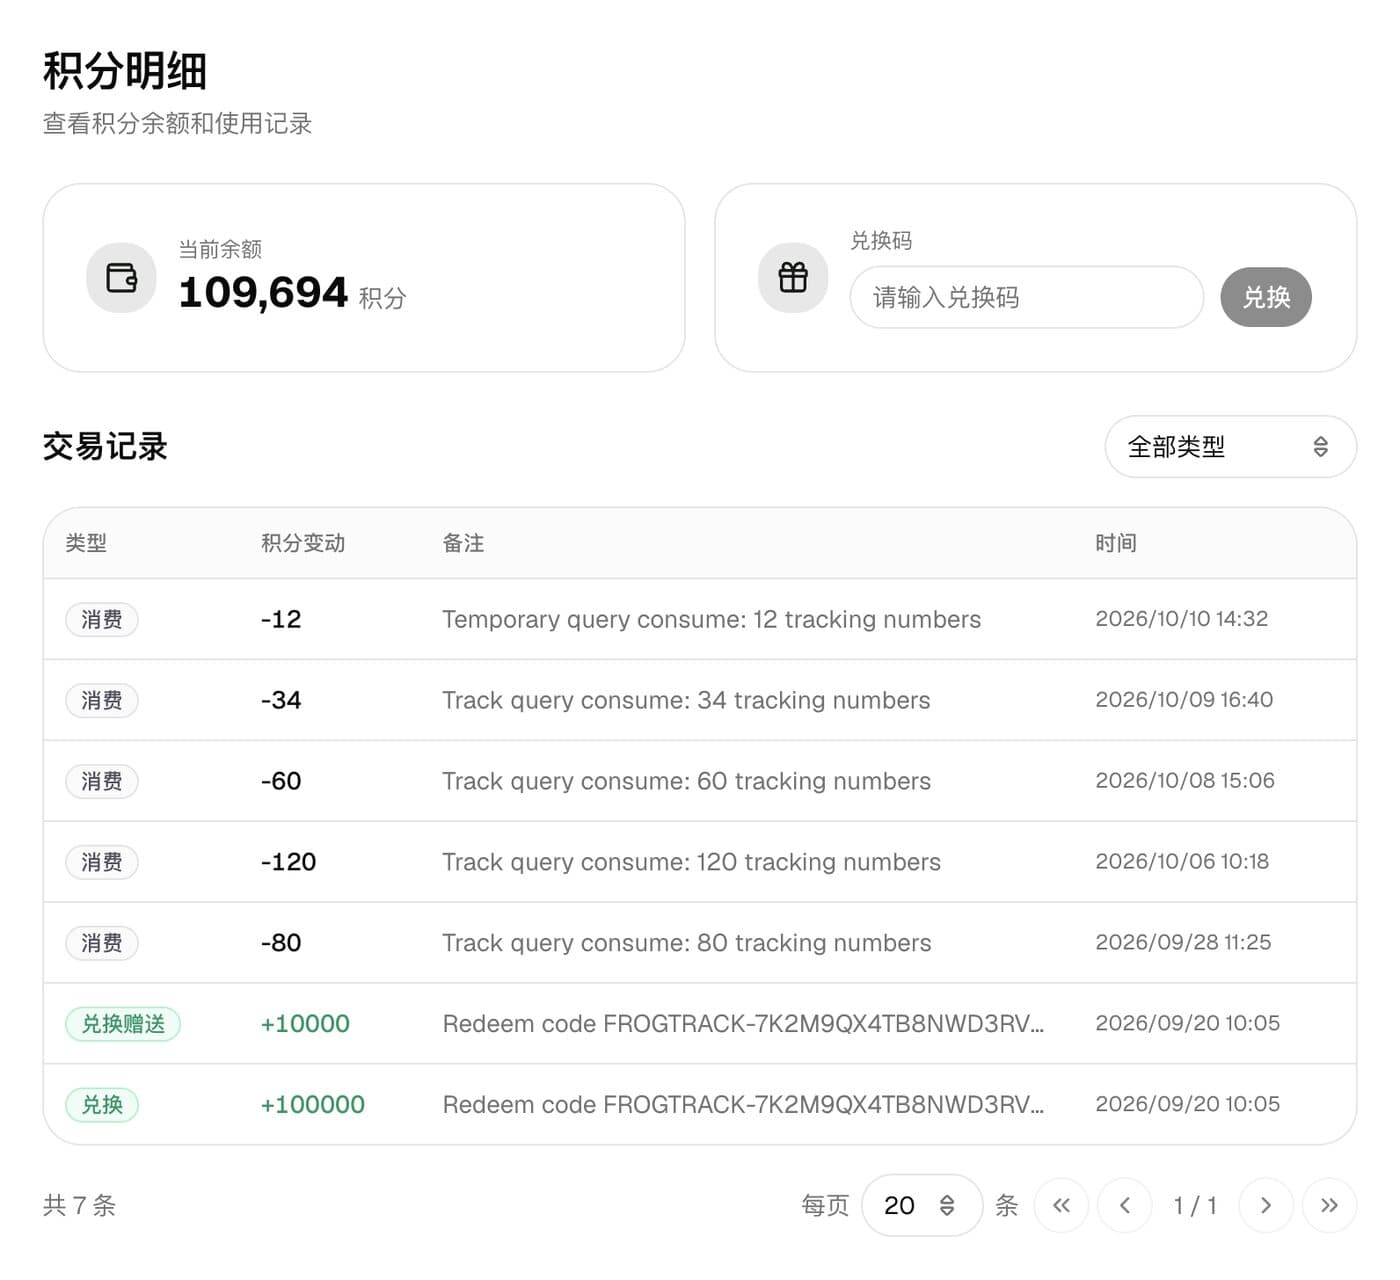Click the 消费 tag in the -120 row

point(102,862)
